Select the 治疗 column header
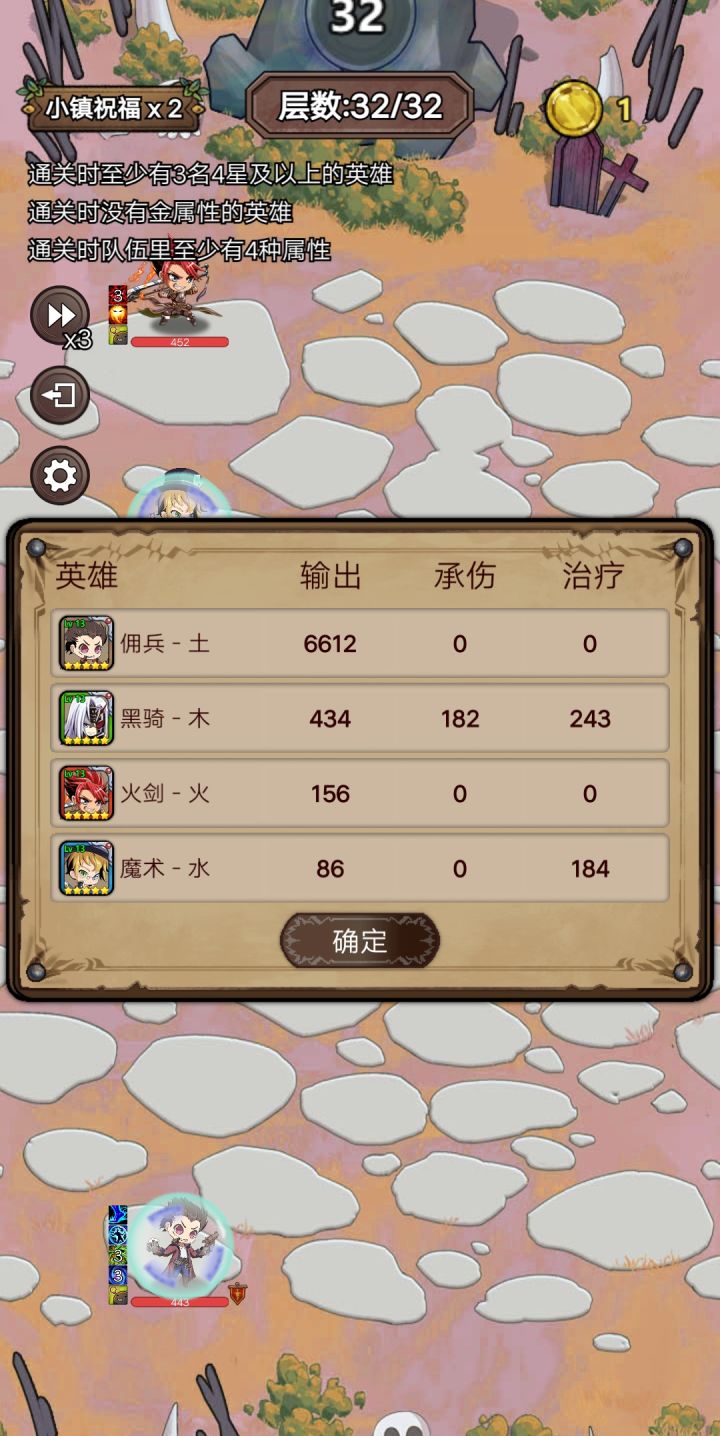This screenshot has width=720, height=1436. 593,575
